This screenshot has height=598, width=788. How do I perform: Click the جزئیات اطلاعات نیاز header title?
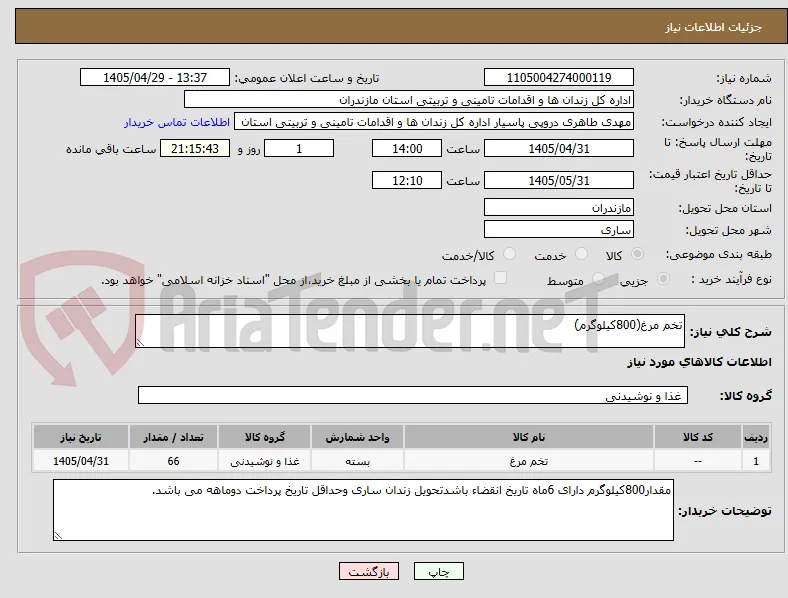(714, 27)
